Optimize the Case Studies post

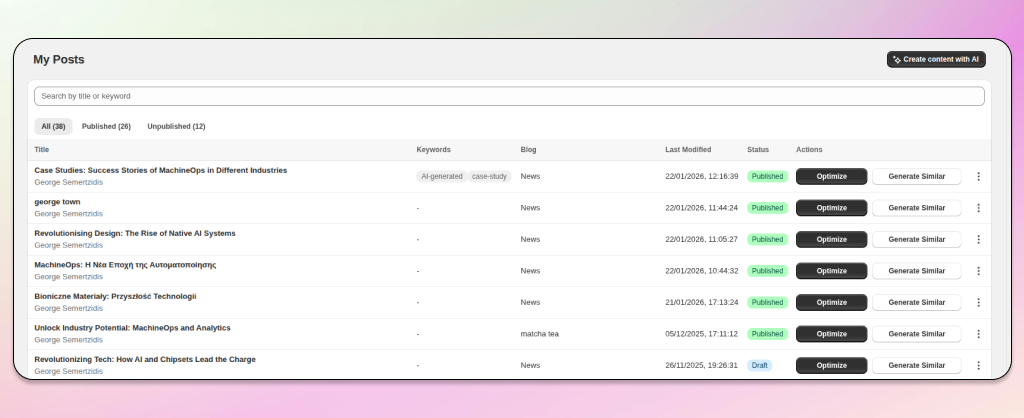pyautogui.click(x=831, y=176)
